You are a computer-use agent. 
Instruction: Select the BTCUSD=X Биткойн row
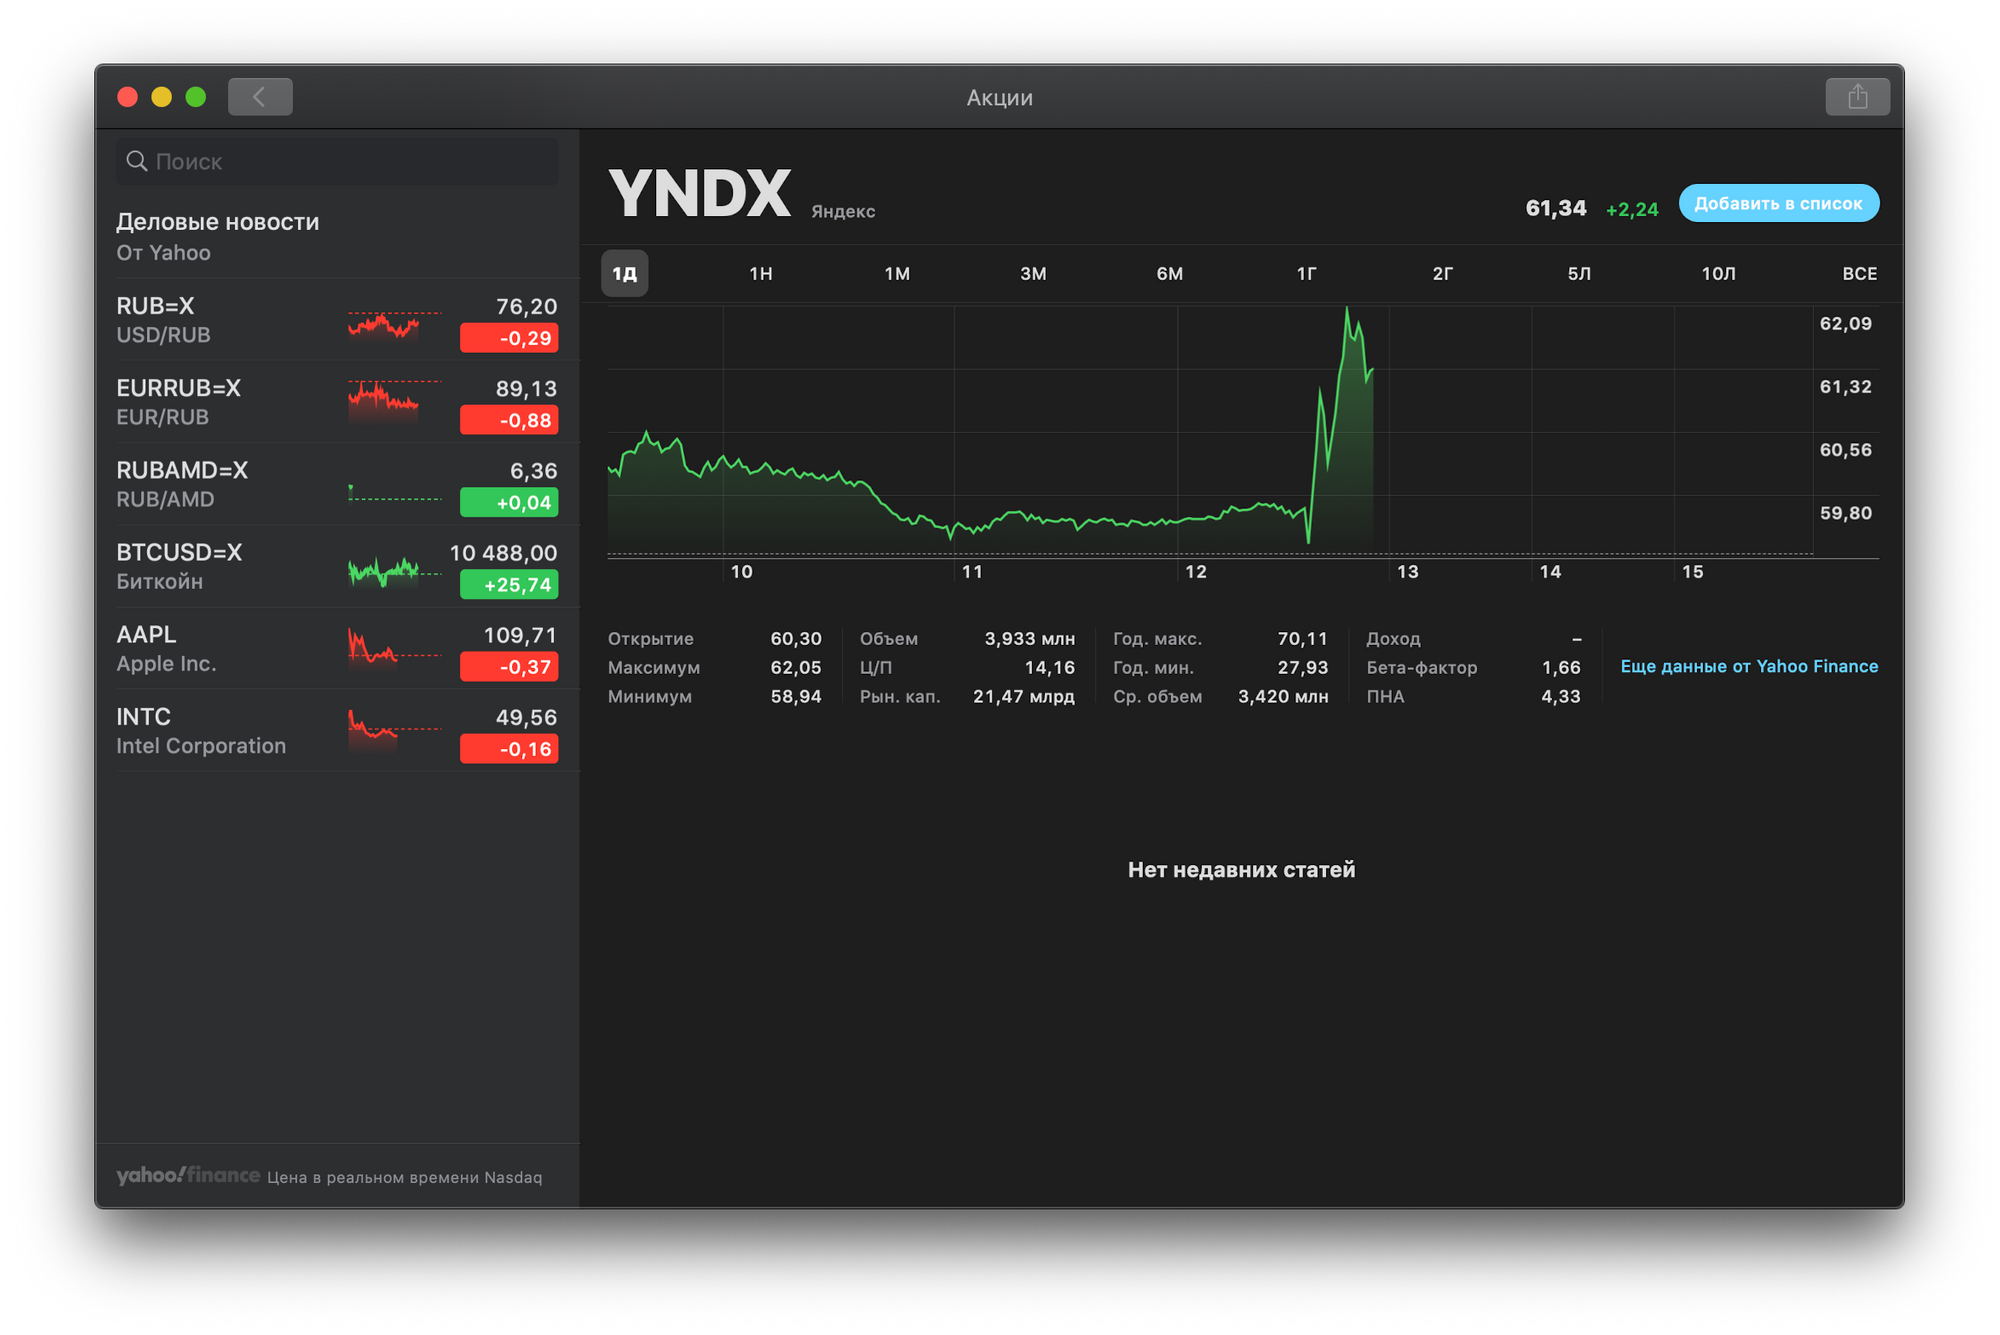coord(338,566)
